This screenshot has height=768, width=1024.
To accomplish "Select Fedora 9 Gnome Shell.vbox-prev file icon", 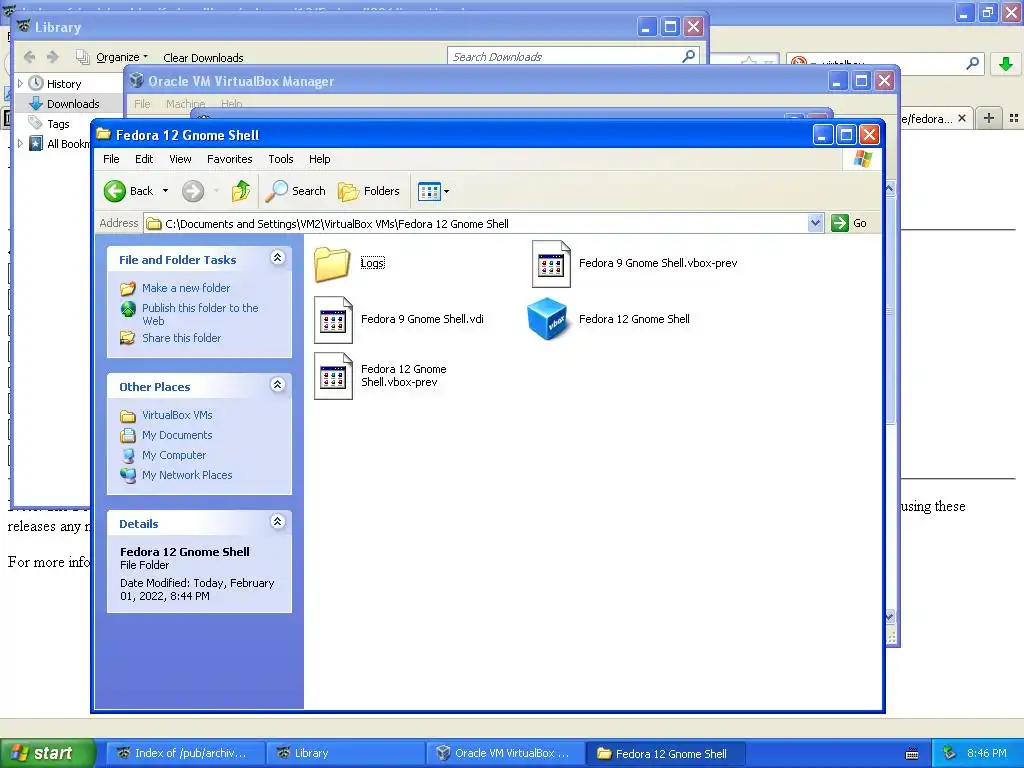I will pos(551,264).
